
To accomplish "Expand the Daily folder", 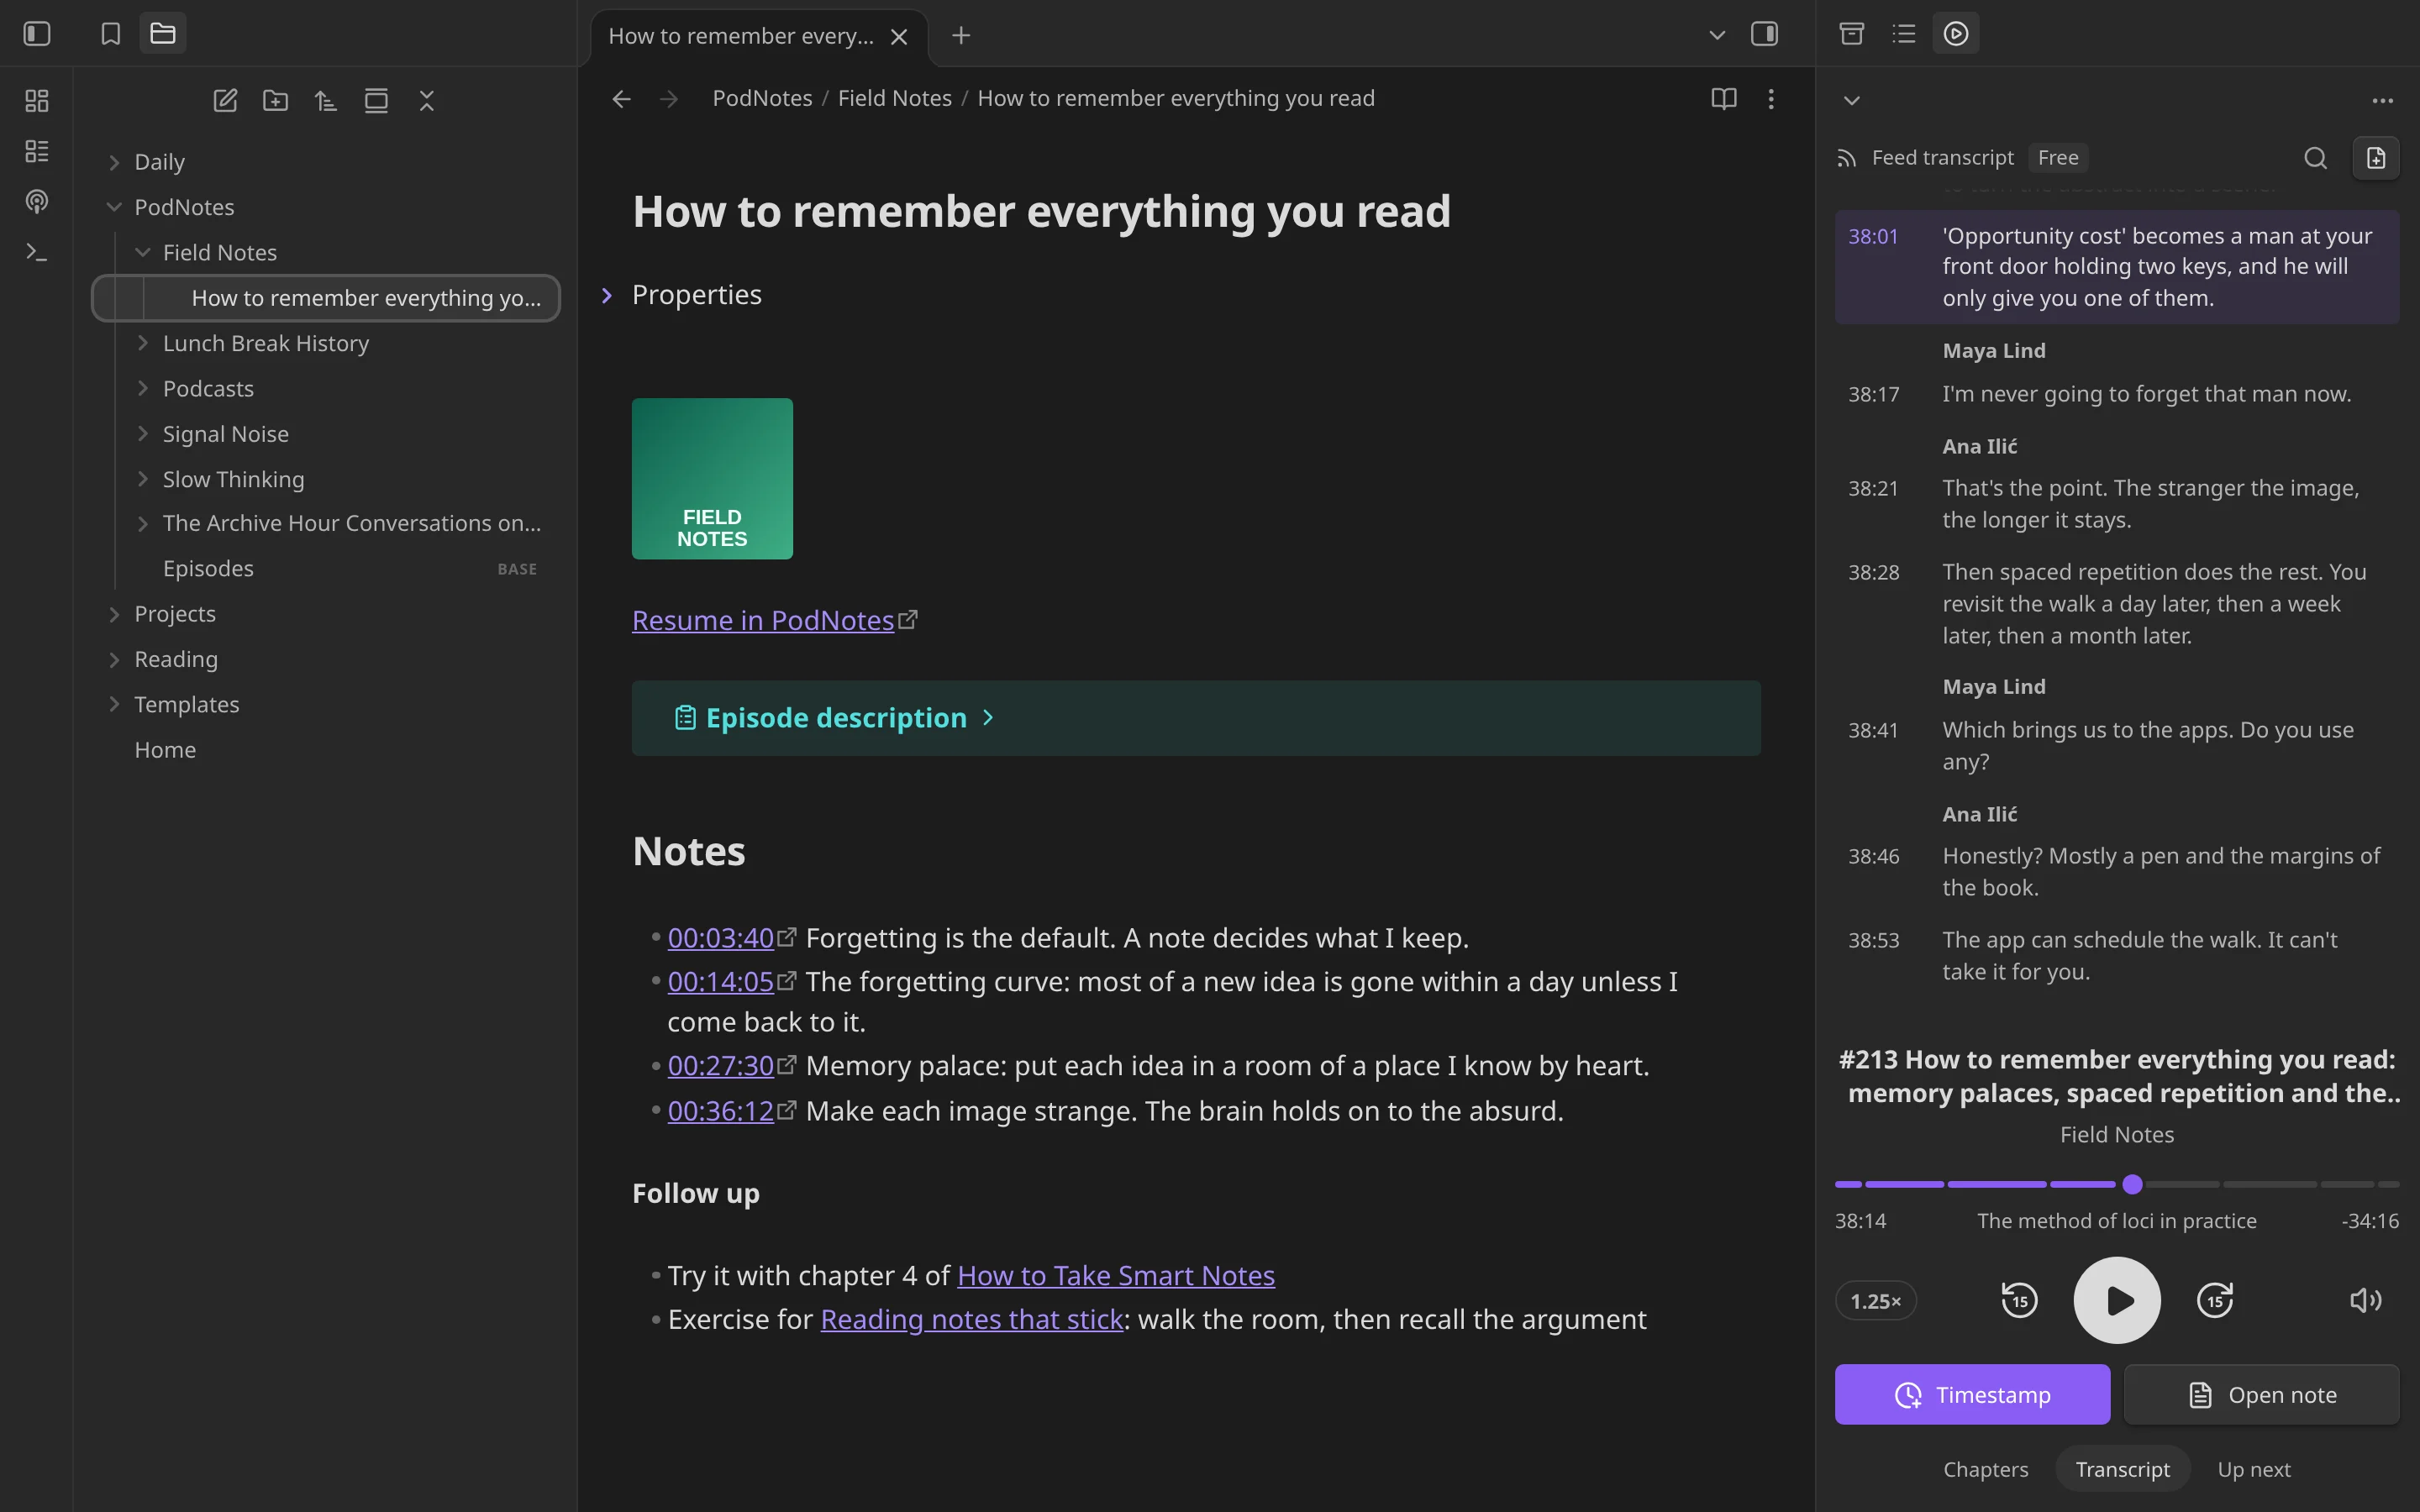I will pyautogui.click(x=325, y=162).
